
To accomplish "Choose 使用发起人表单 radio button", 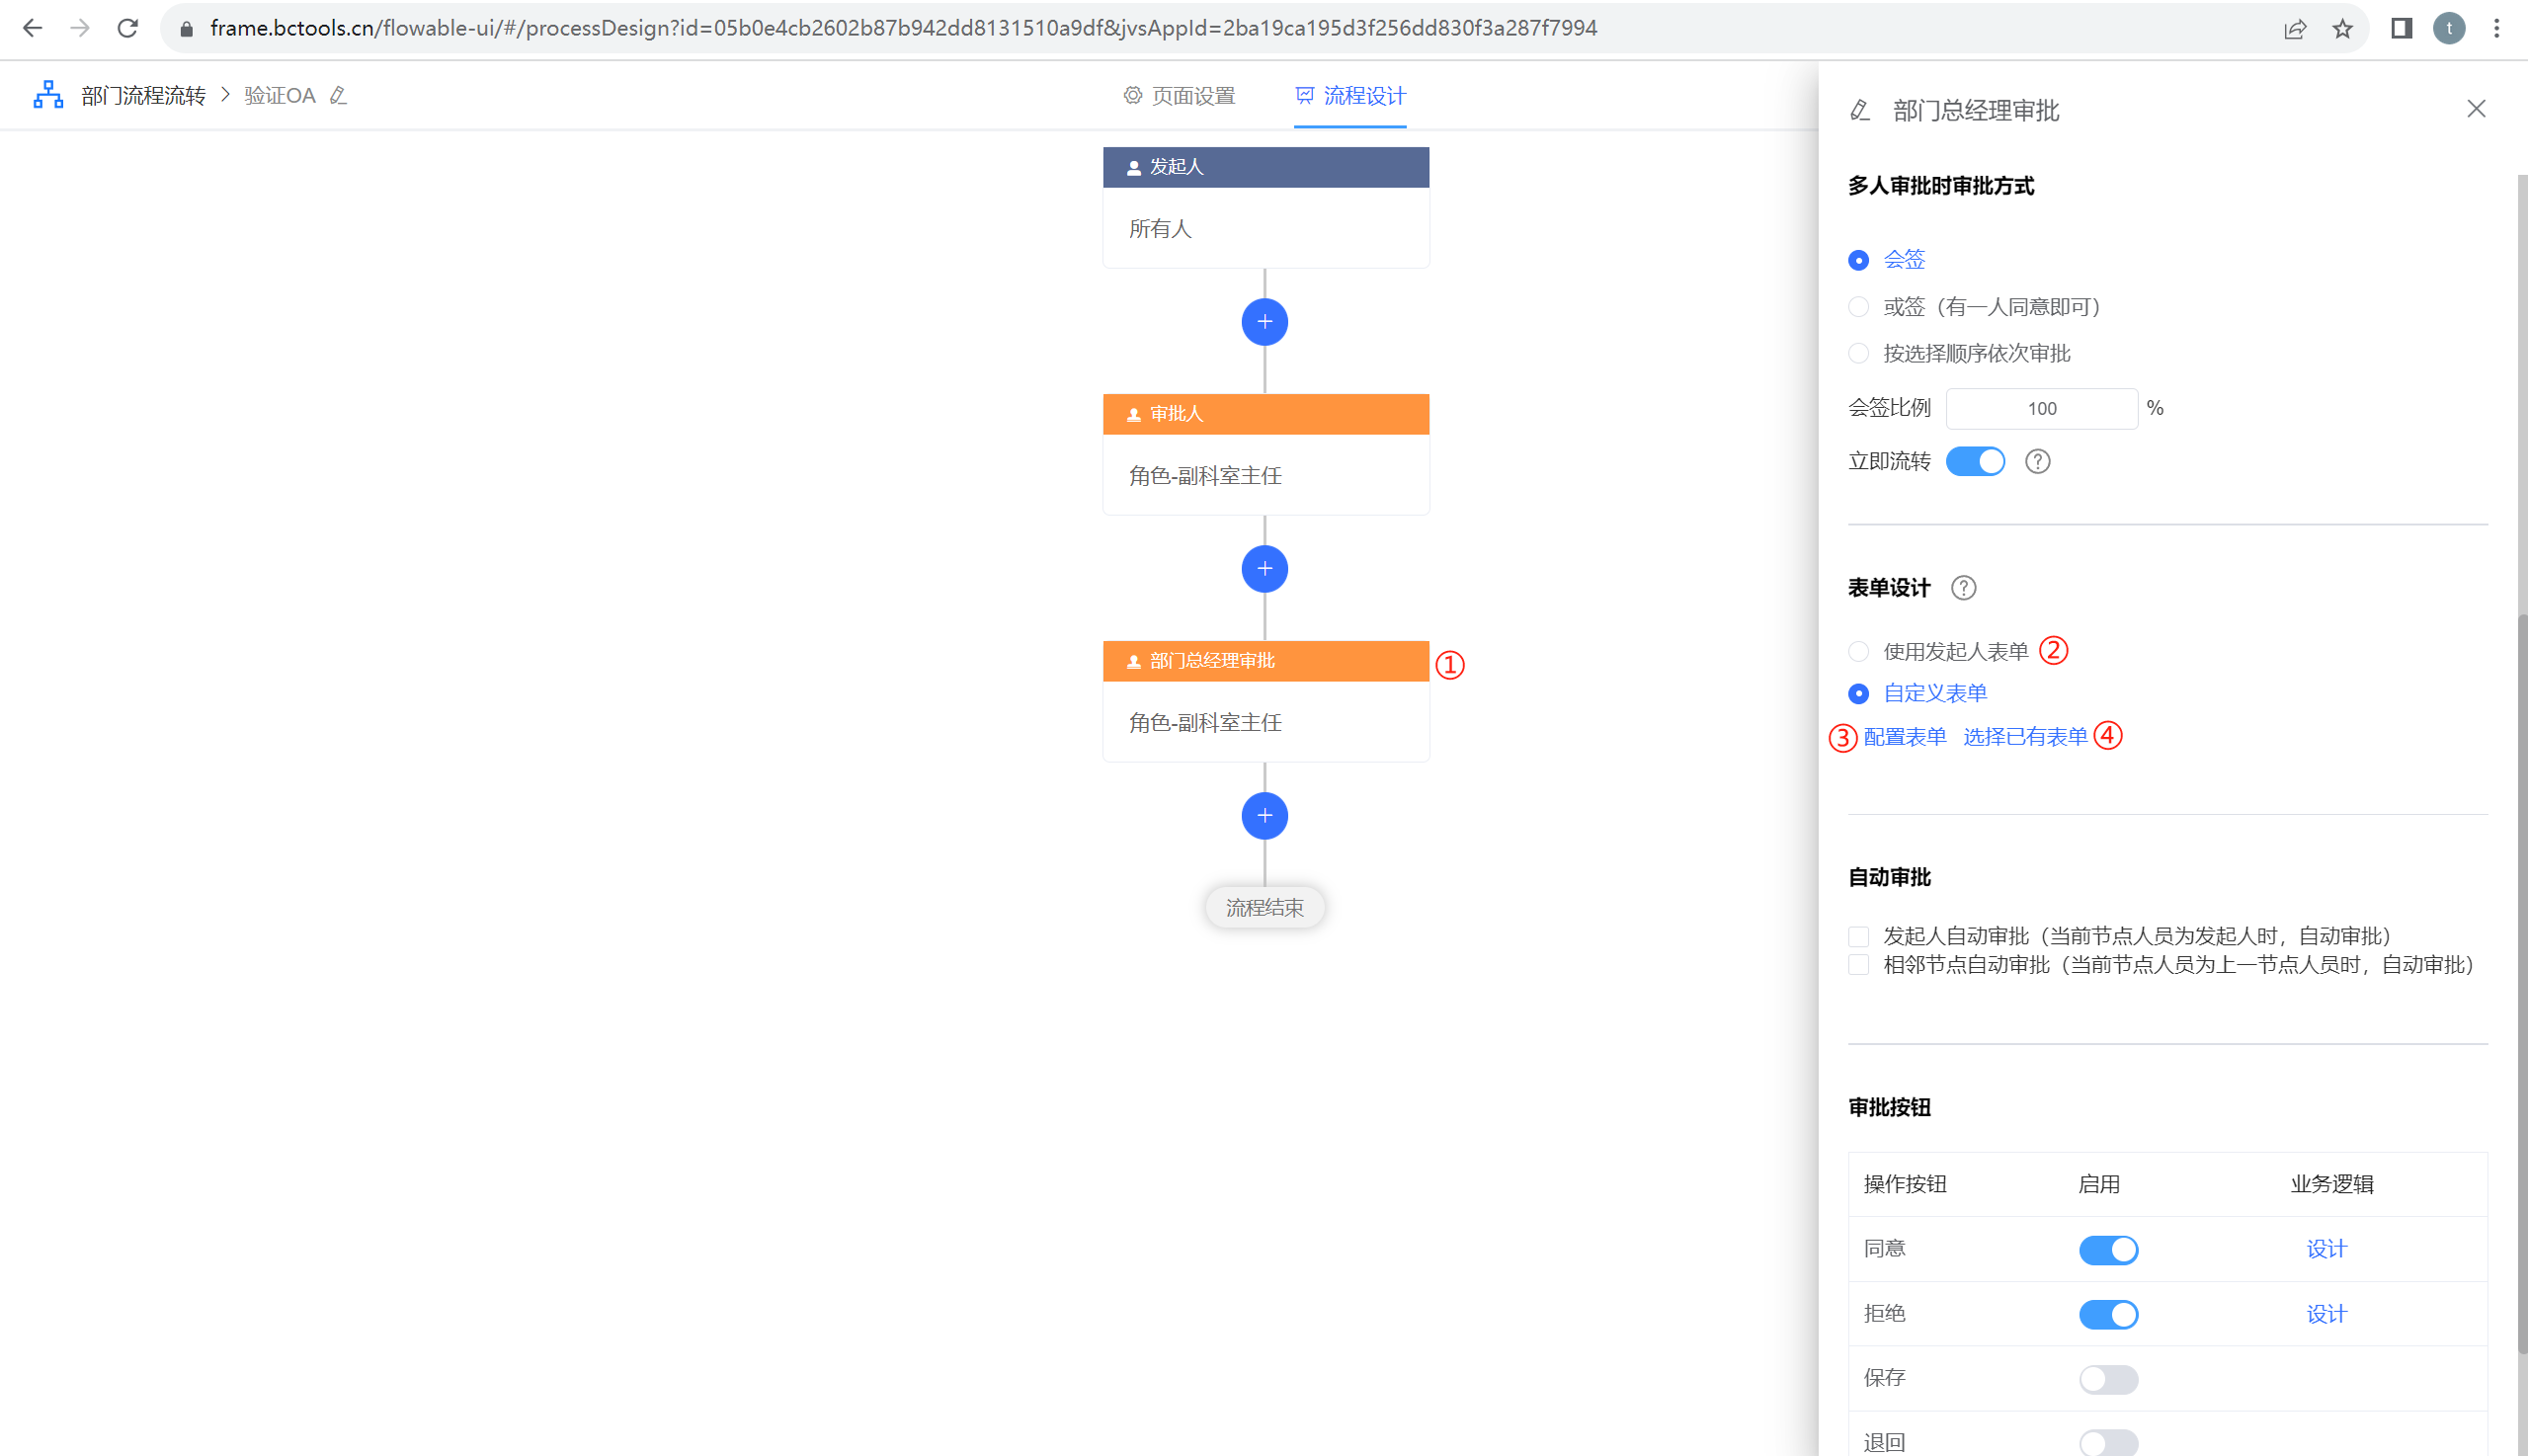I will tap(1858, 652).
